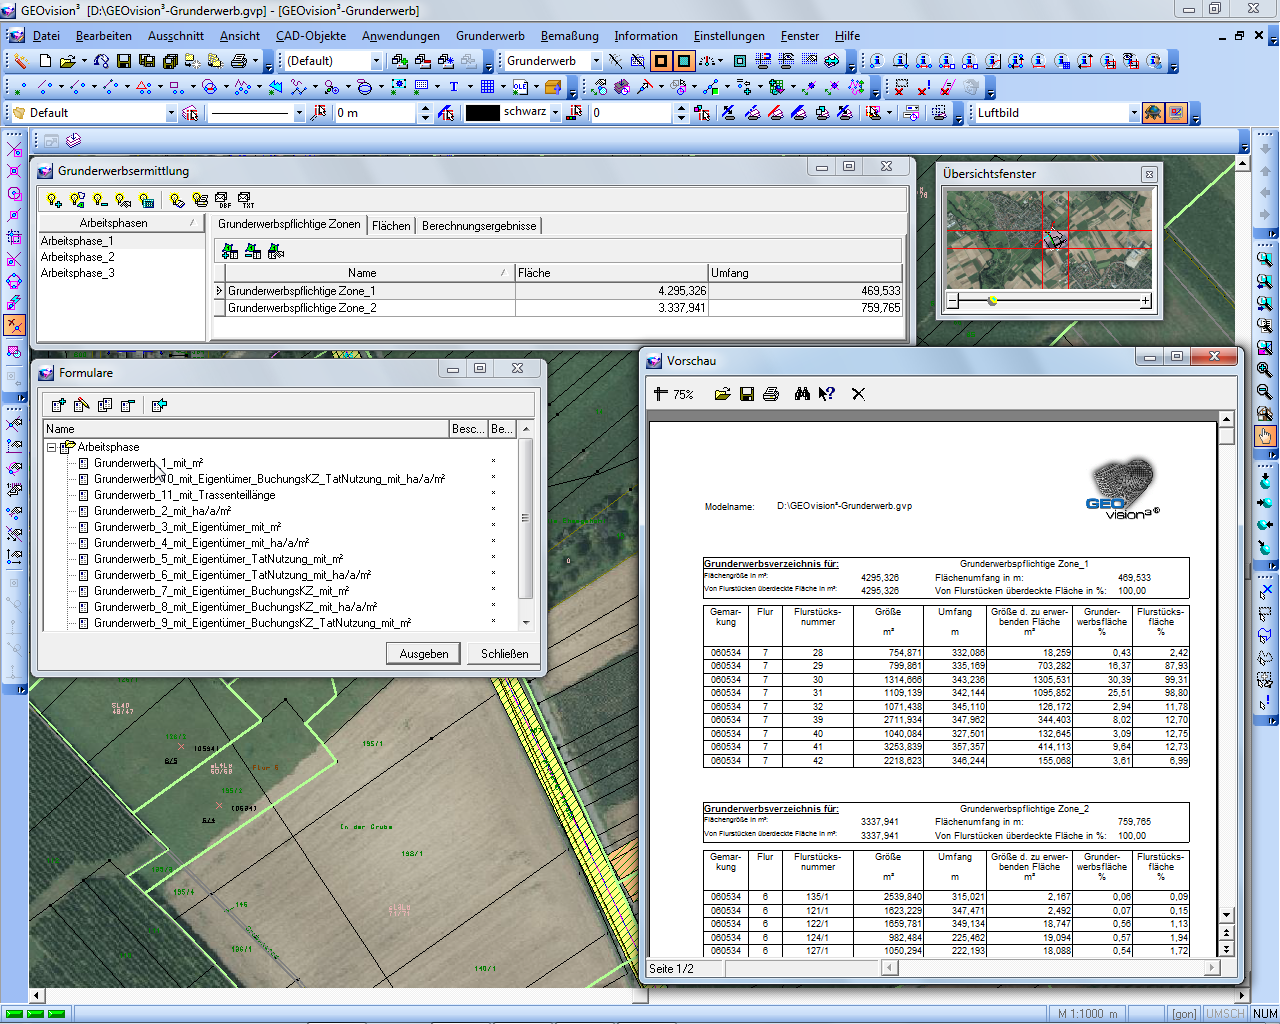Open the line style dropdown

tap(298, 113)
